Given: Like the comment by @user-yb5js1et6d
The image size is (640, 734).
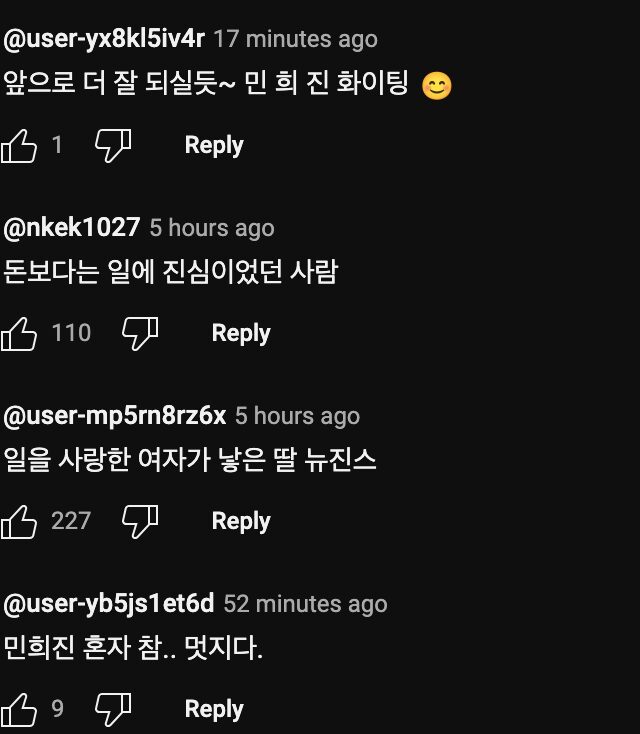Looking at the screenshot, I should (19, 710).
